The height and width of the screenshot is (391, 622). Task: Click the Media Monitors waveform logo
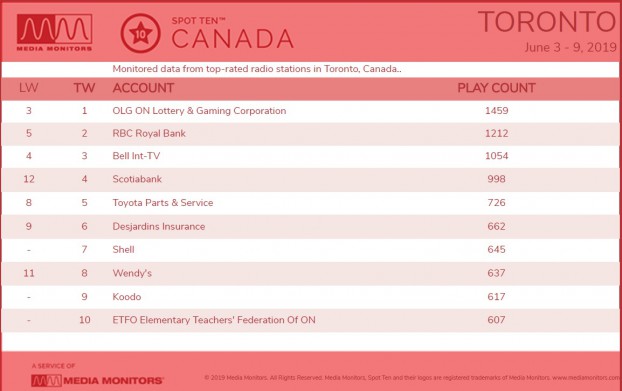click(54, 33)
